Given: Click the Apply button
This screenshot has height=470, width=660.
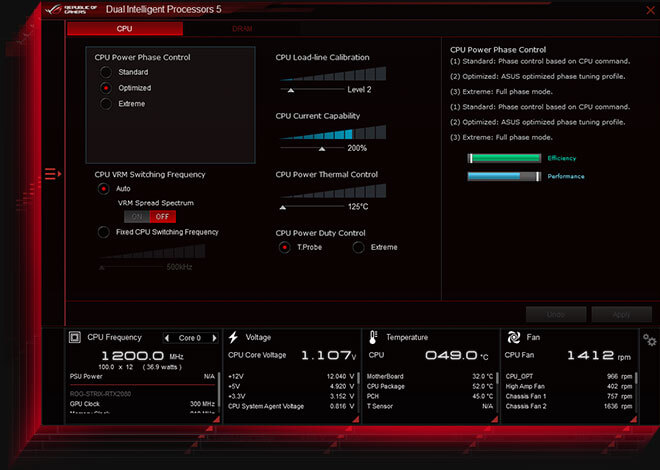Looking at the screenshot, I should point(621,315).
